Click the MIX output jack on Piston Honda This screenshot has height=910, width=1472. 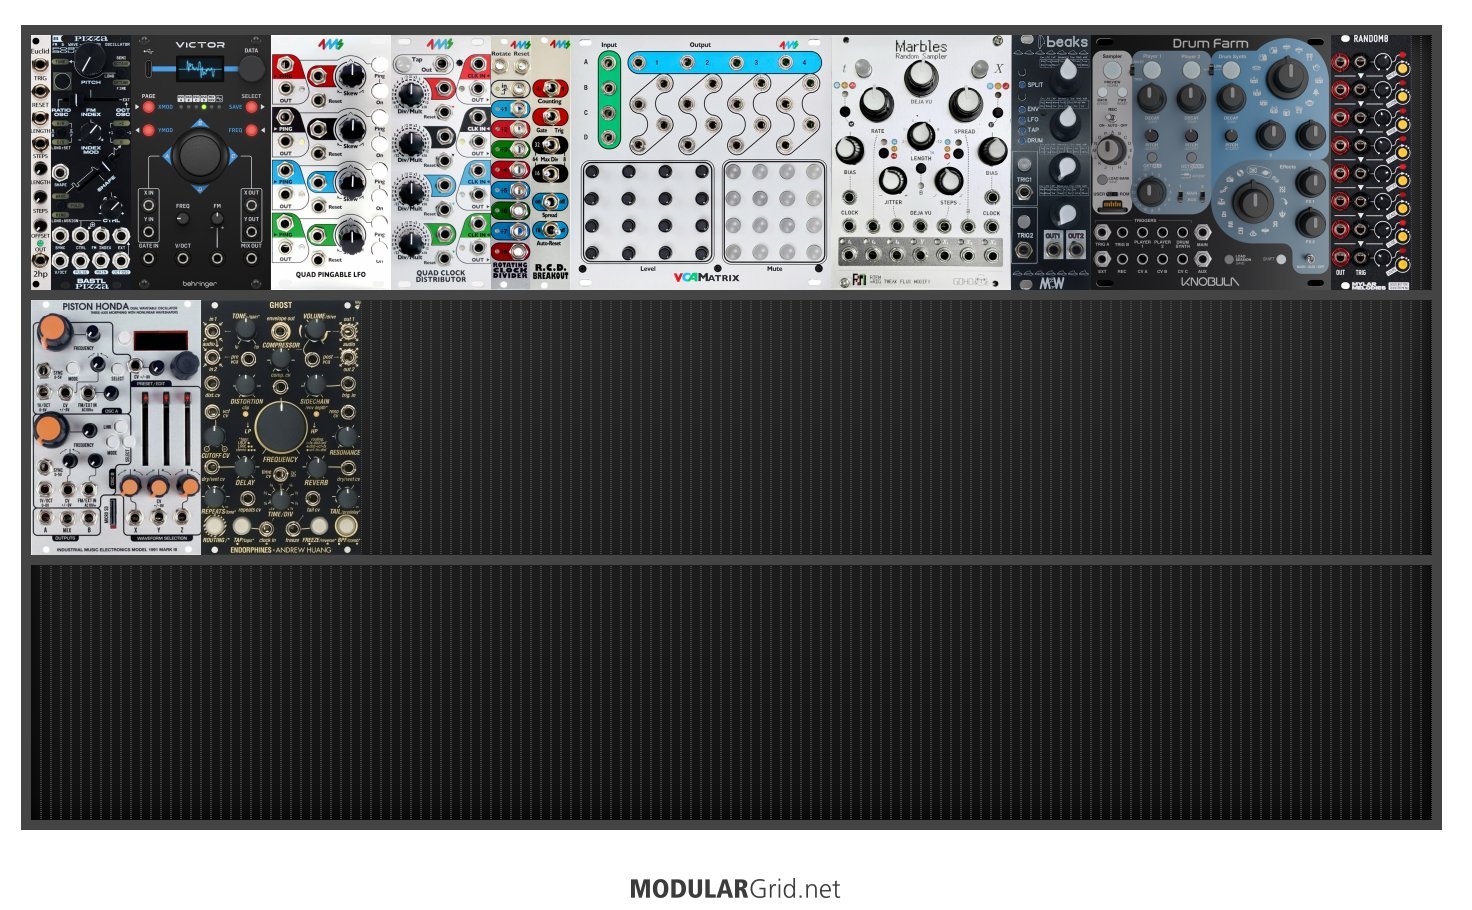66,518
